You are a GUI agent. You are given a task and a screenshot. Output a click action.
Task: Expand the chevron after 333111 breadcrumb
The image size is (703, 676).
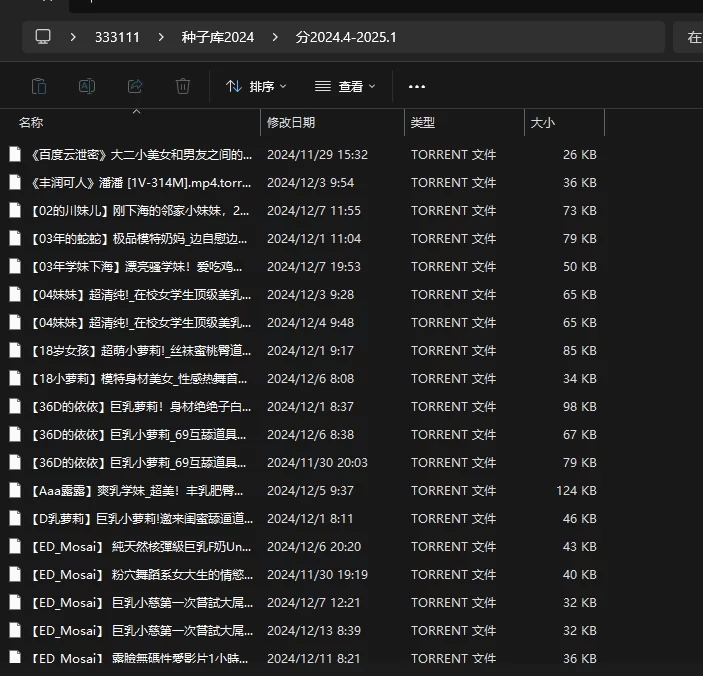160,37
